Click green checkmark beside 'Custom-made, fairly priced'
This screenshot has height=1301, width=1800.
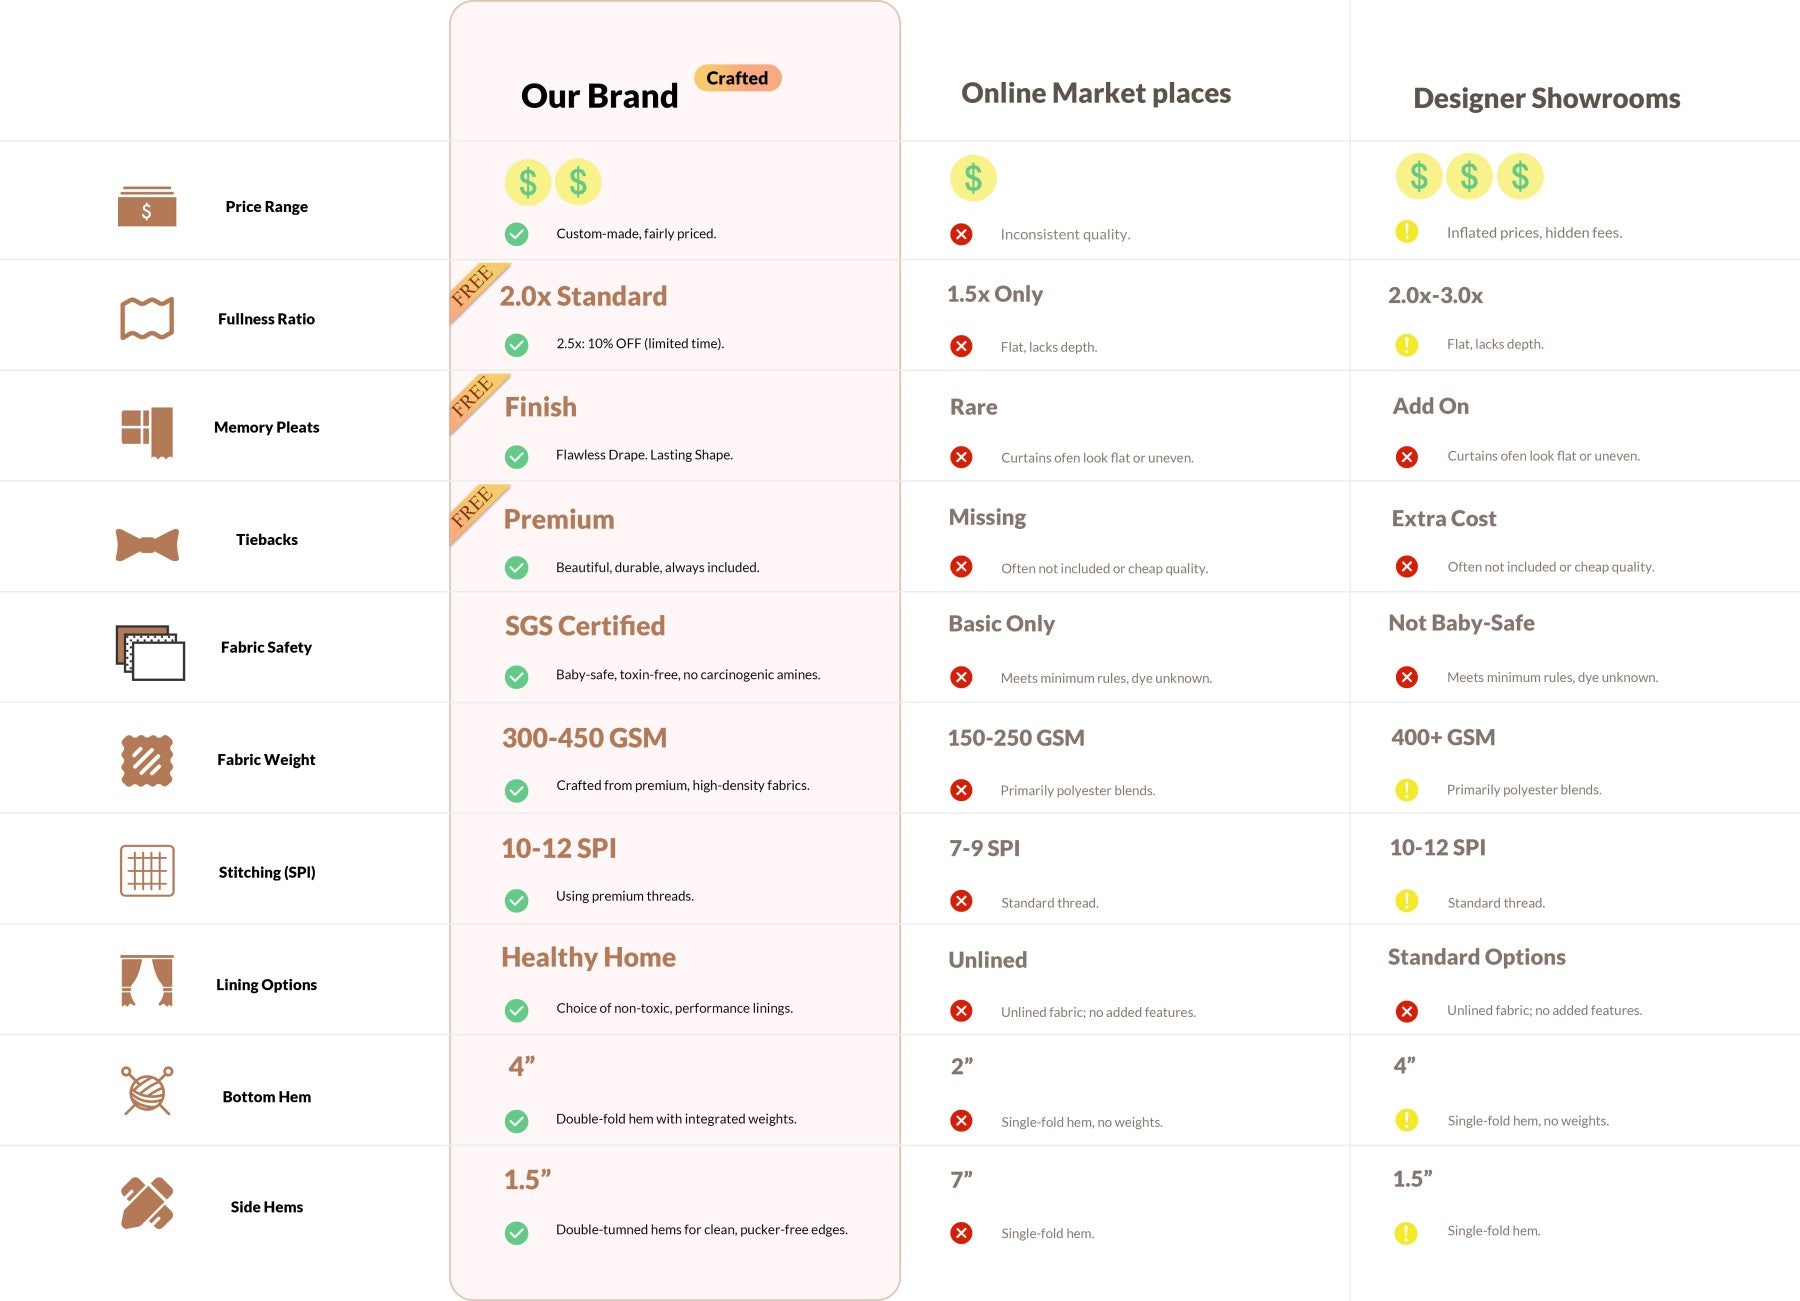(x=516, y=234)
